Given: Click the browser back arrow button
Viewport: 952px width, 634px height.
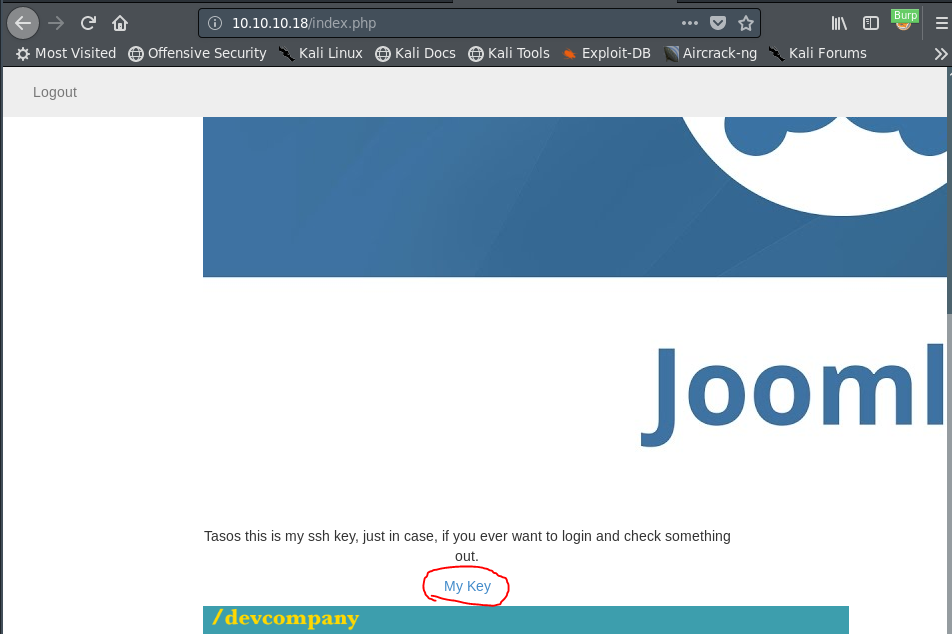Looking at the screenshot, I should pos(23,22).
